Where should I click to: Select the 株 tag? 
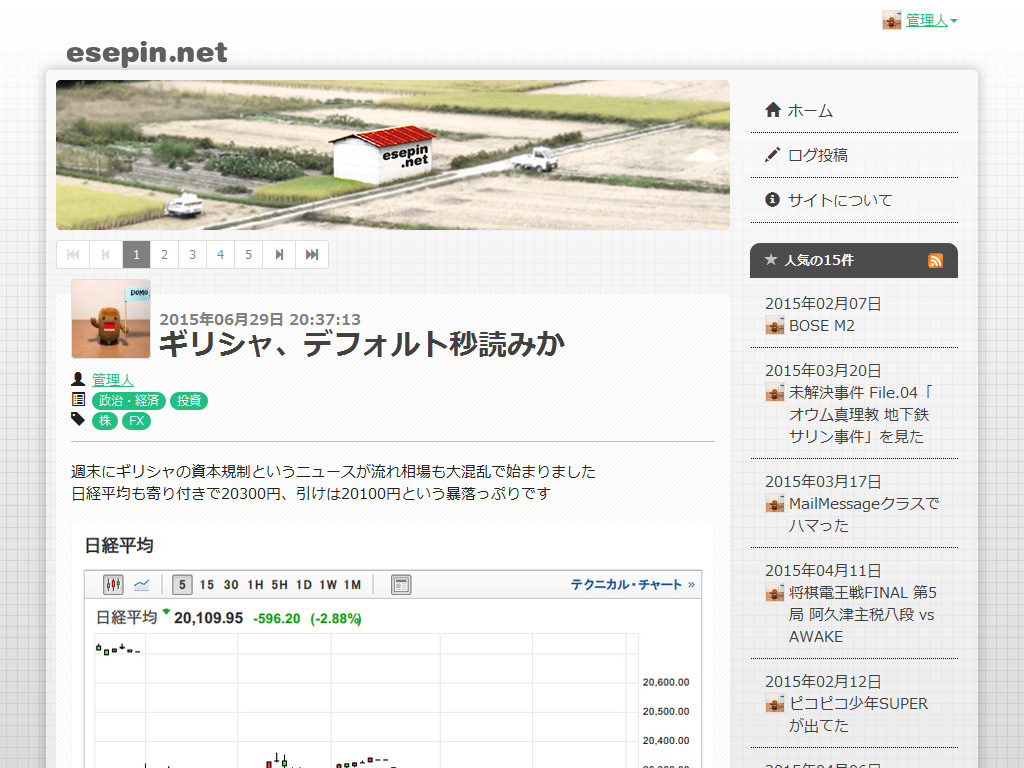(x=104, y=421)
